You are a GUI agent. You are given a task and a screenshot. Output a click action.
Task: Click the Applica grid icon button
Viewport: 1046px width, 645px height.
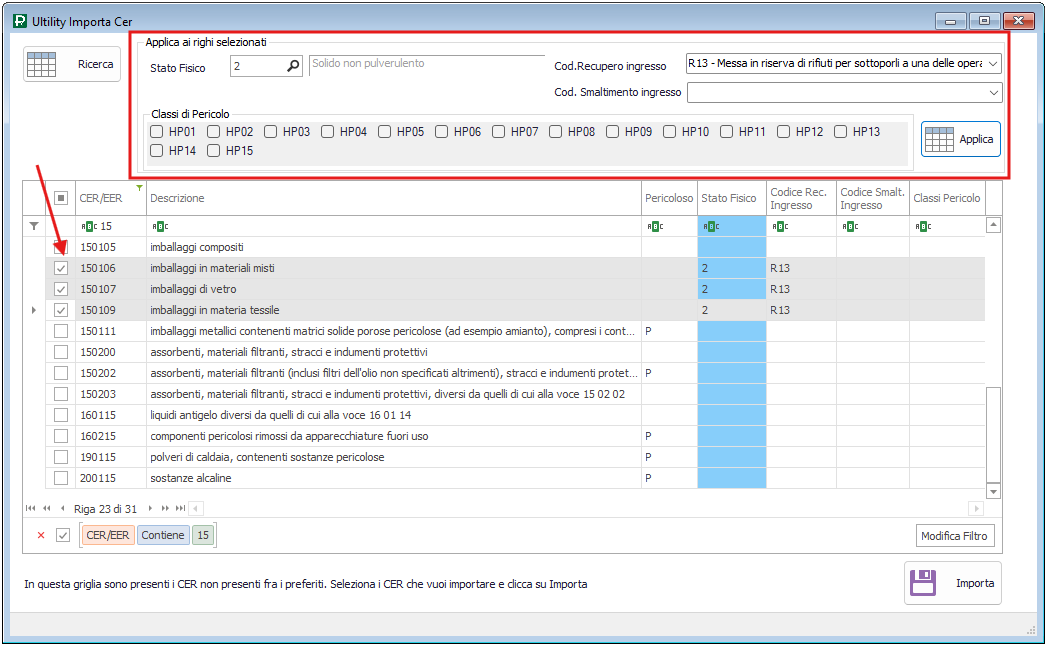939,140
